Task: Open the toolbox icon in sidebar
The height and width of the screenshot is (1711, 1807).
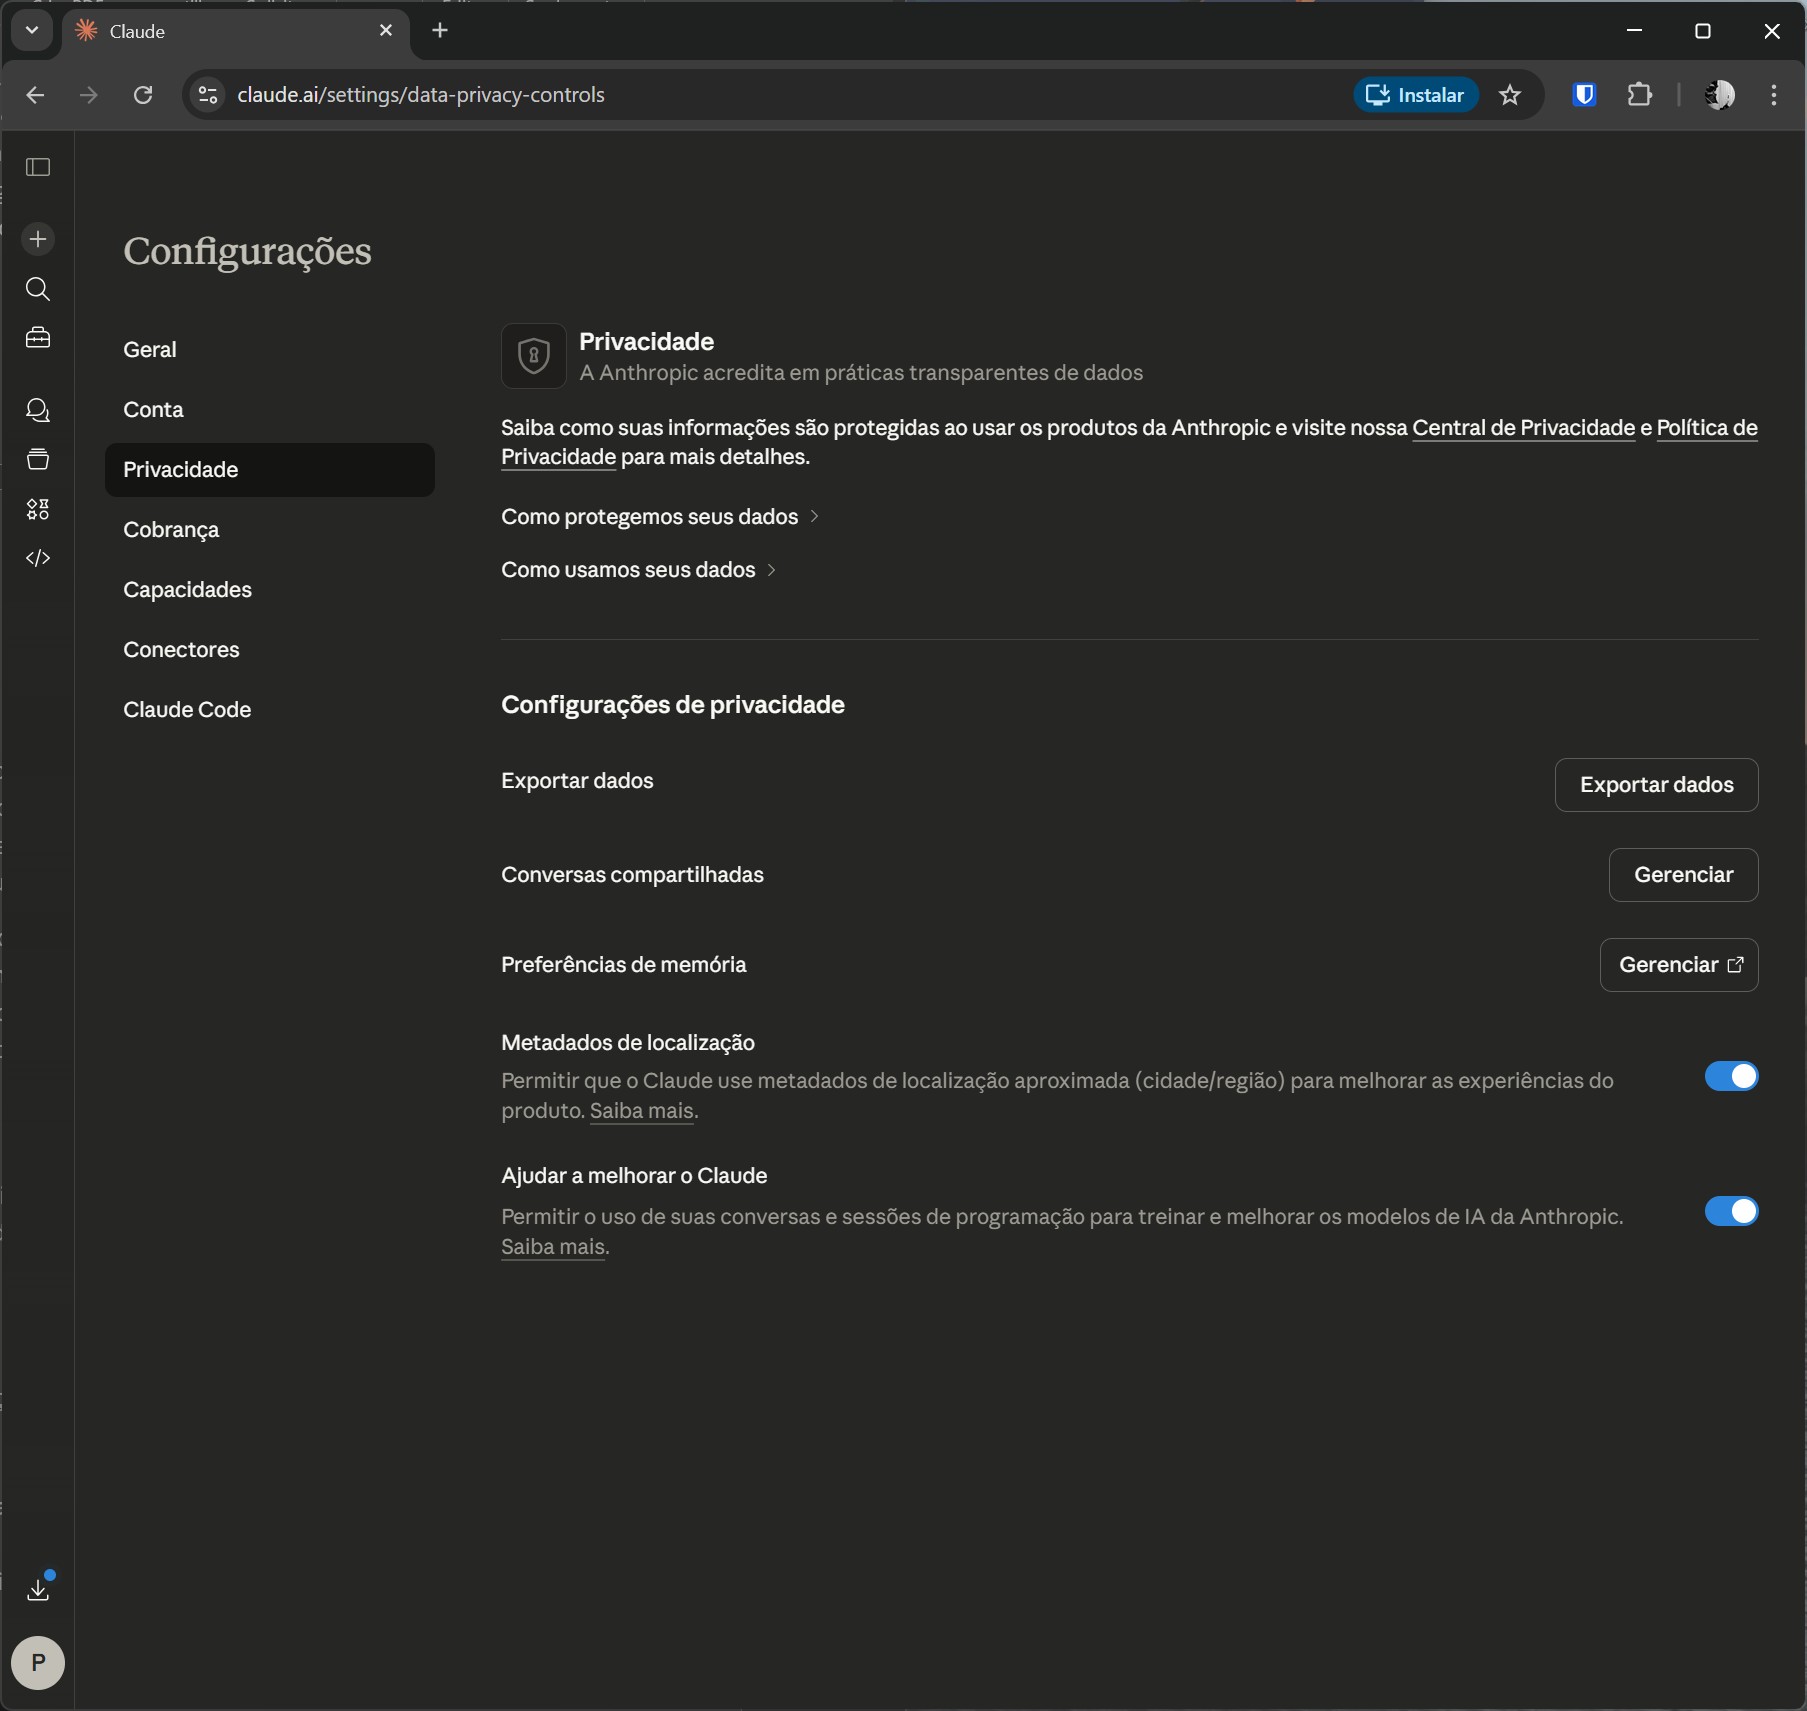Action: [38, 338]
